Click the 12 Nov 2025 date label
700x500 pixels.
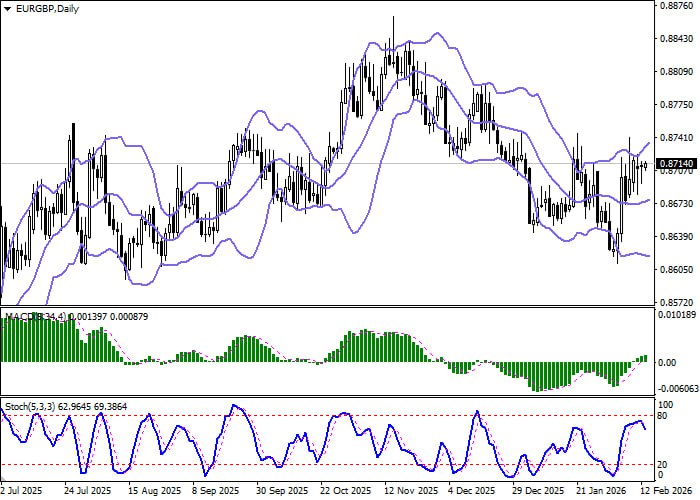coord(411,492)
